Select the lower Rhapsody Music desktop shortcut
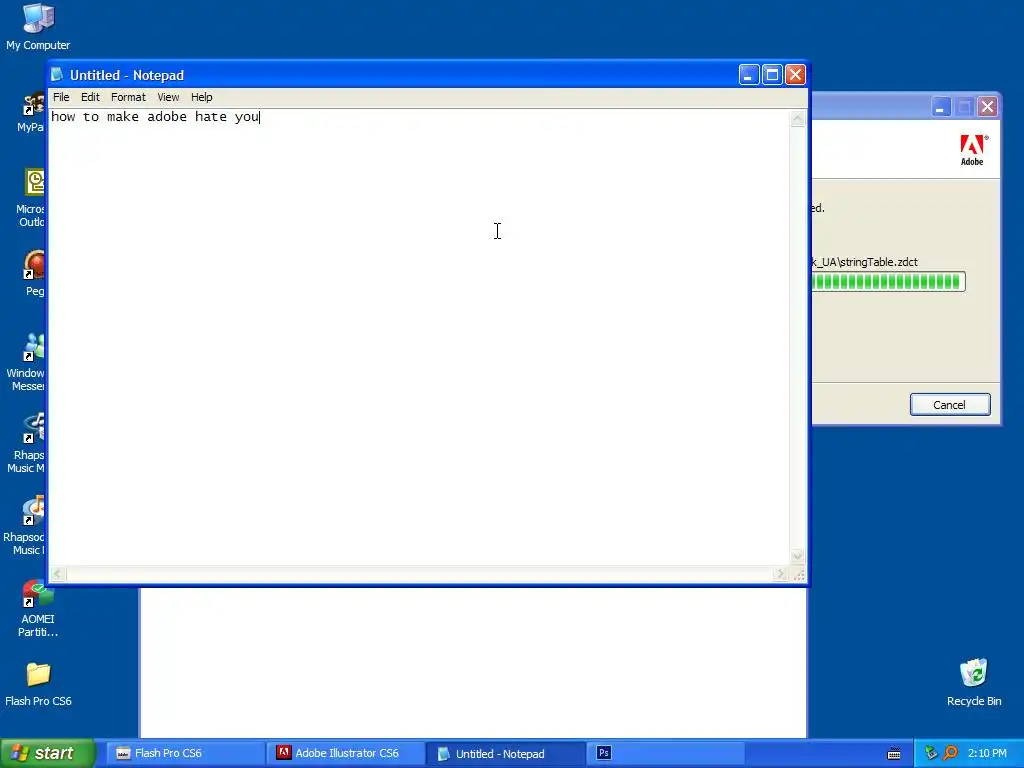 (25, 526)
